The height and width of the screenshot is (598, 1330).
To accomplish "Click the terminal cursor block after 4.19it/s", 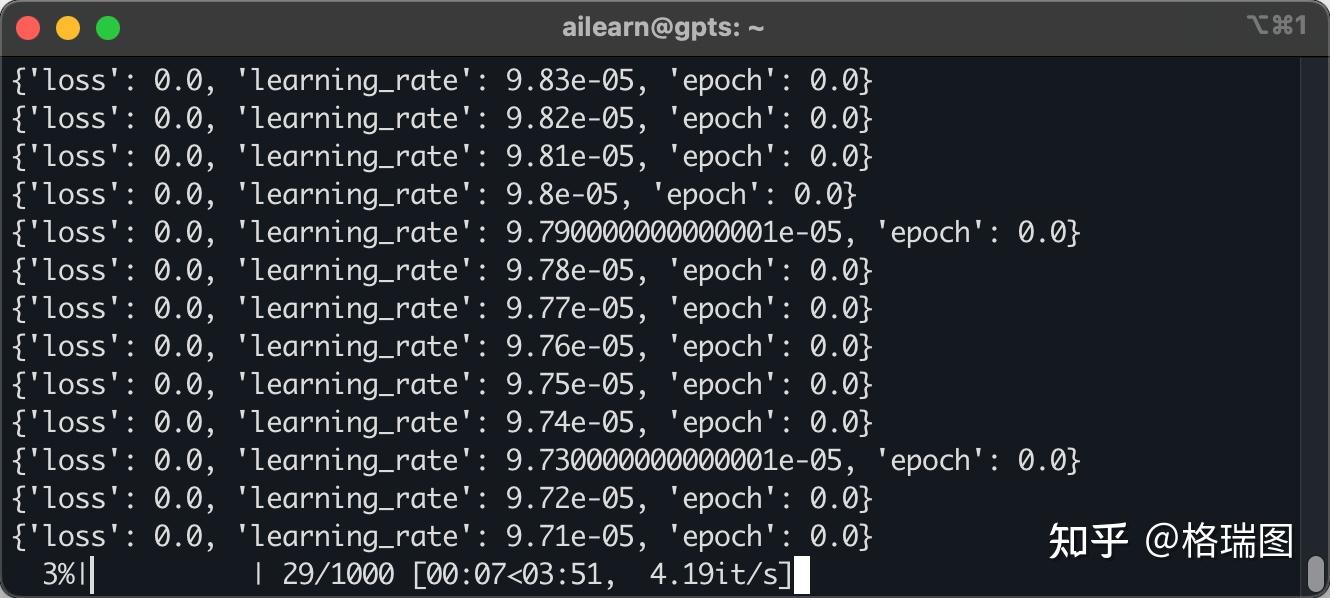I will tap(801, 576).
